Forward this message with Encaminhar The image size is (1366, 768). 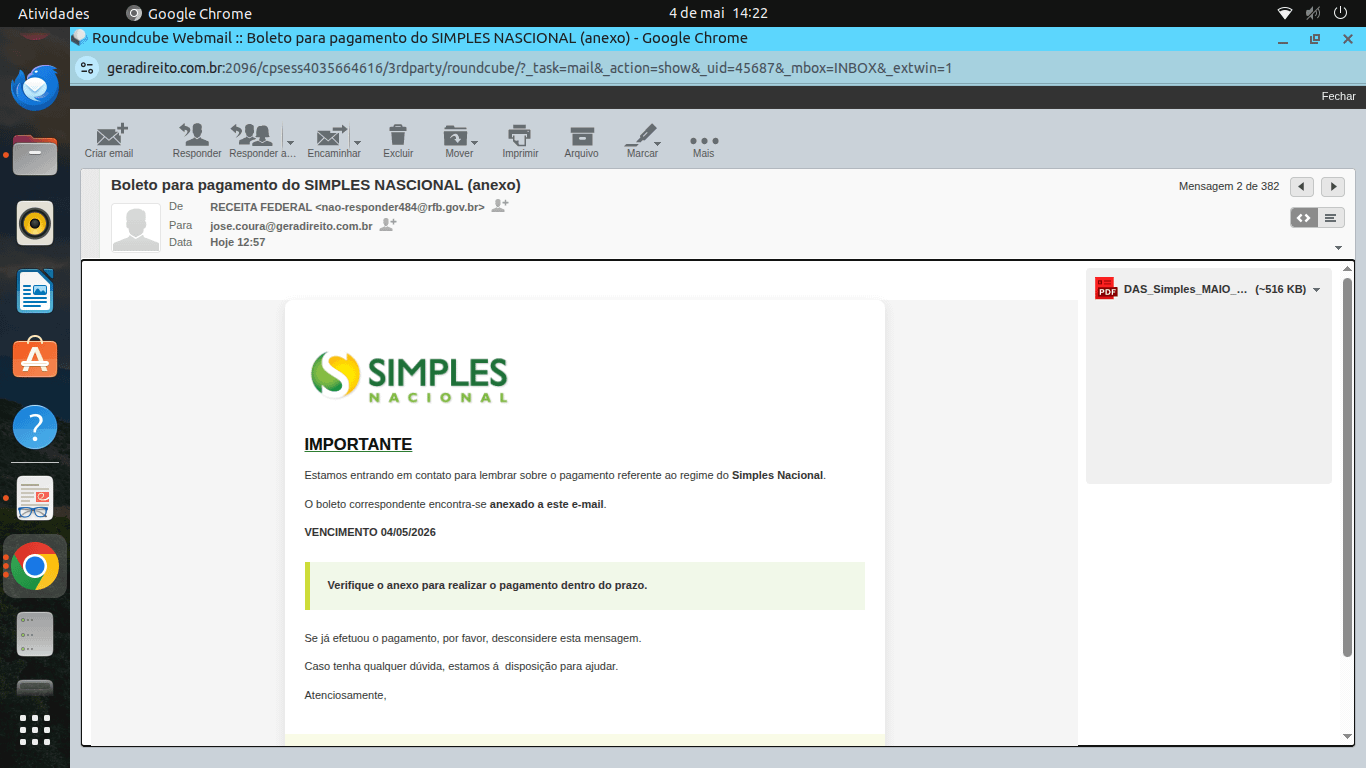tap(331, 140)
